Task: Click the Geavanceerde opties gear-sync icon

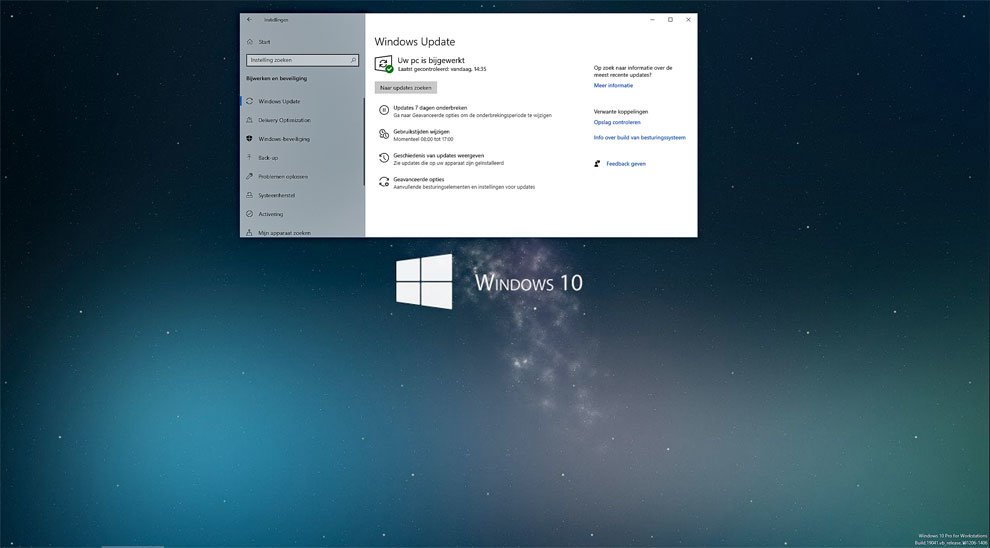Action: (x=383, y=182)
